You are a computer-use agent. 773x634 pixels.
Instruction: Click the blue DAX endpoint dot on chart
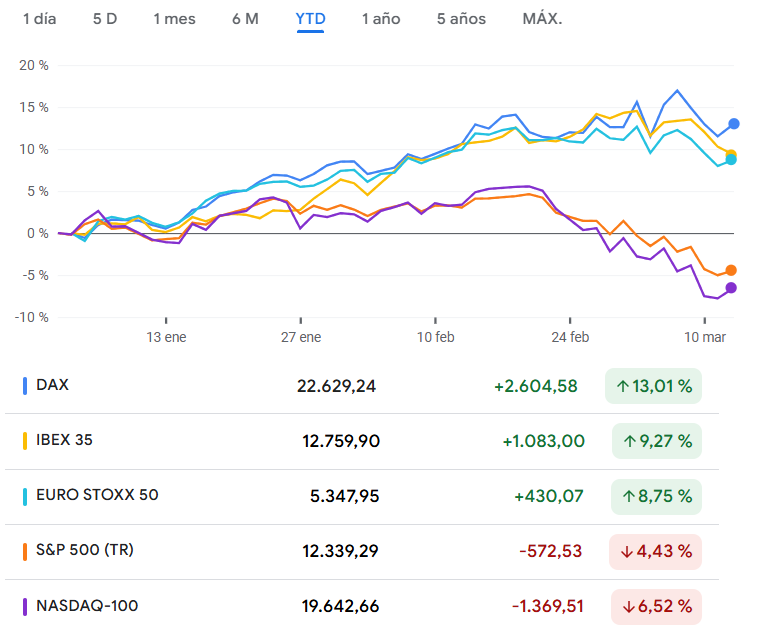pos(734,124)
